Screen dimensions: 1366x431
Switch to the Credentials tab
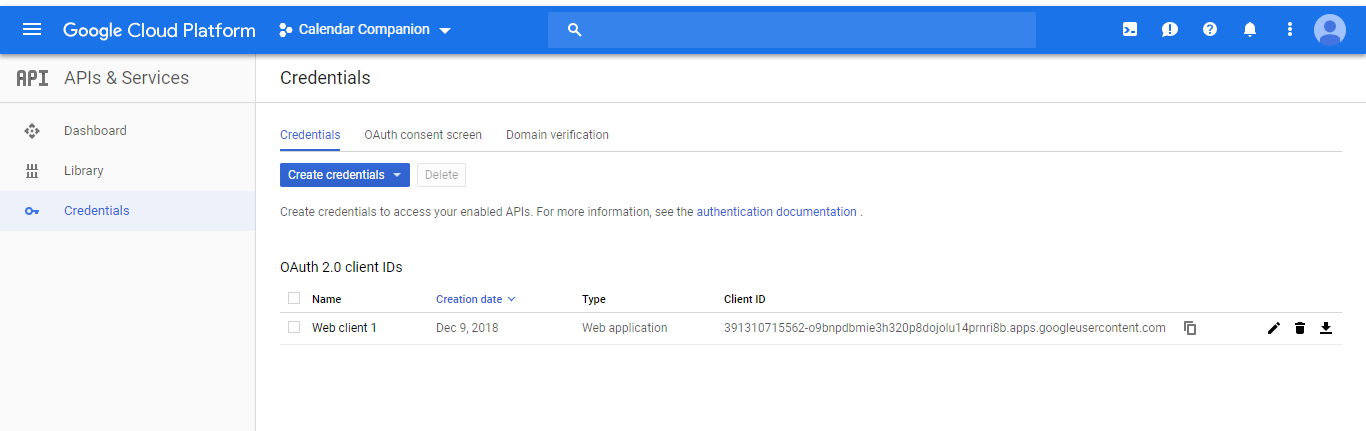coord(310,135)
